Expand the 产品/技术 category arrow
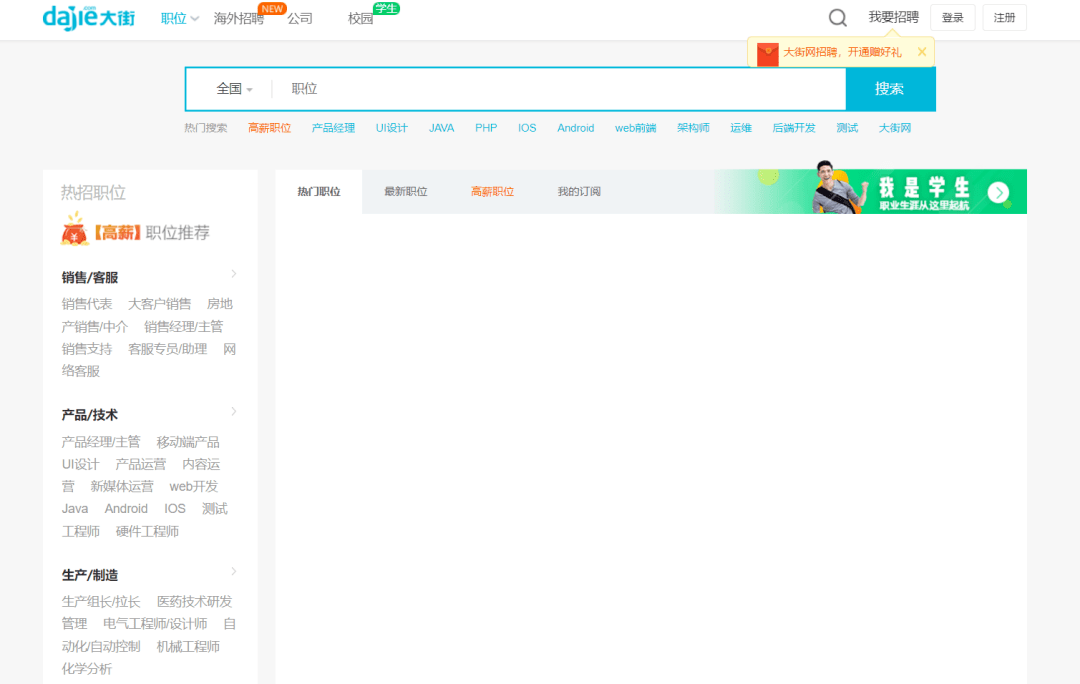The height and width of the screenshot is (684, 1080). pos(234,411)
